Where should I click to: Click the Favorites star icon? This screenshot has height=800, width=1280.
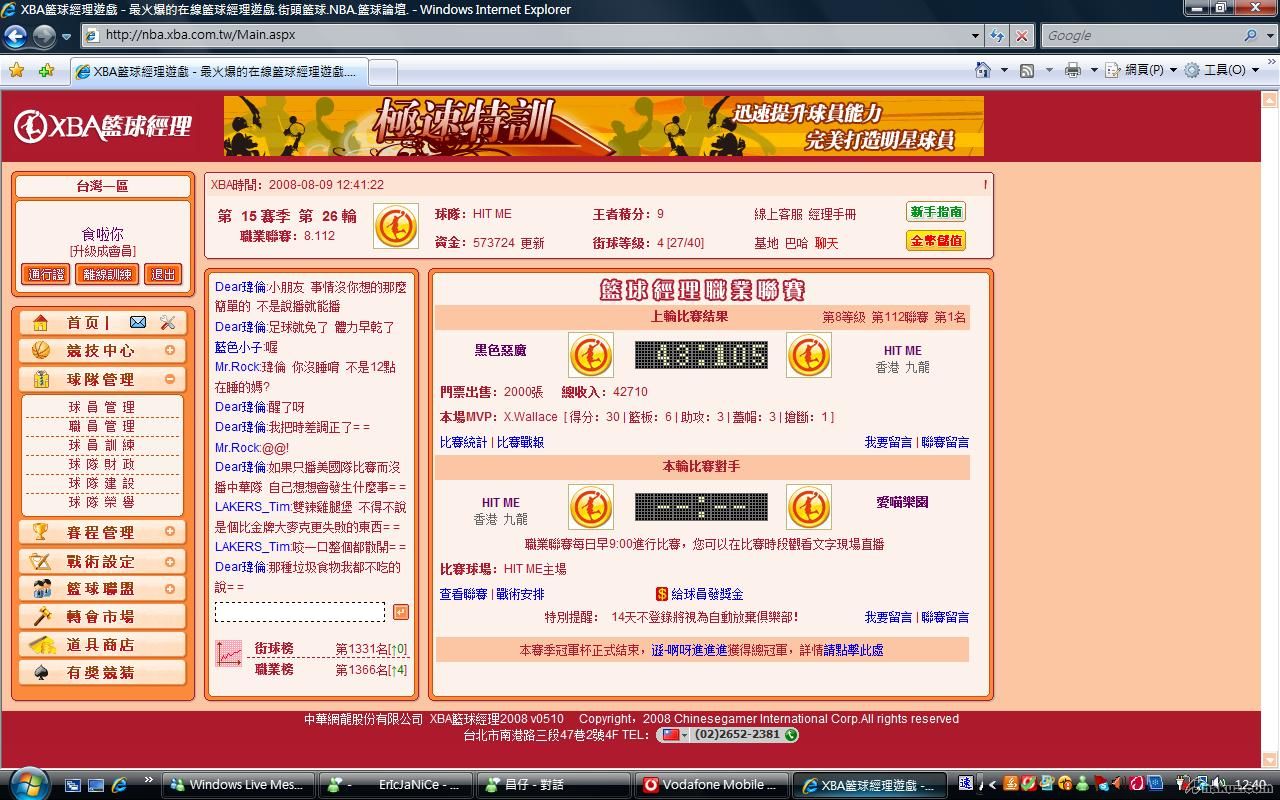(16, 70)
